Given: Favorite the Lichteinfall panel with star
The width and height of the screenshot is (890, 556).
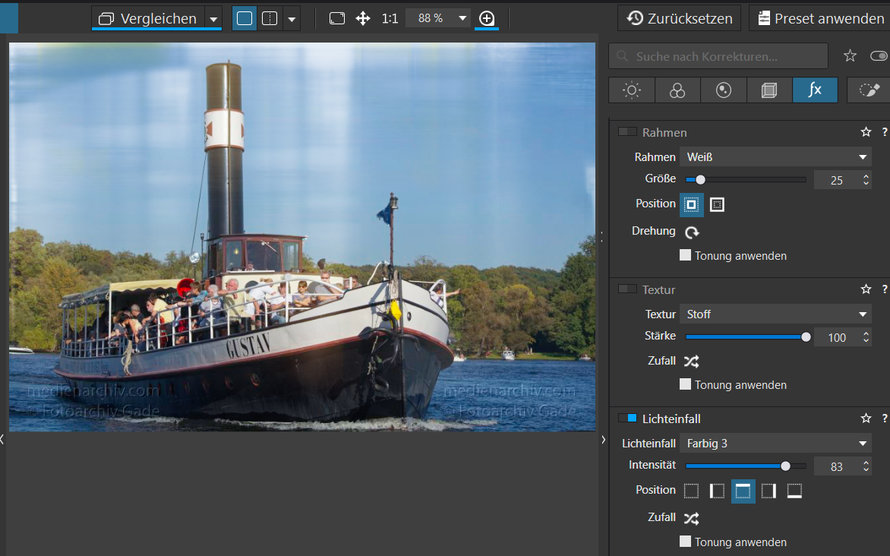Looking at the screenshot, I should (x=866, y=418).
